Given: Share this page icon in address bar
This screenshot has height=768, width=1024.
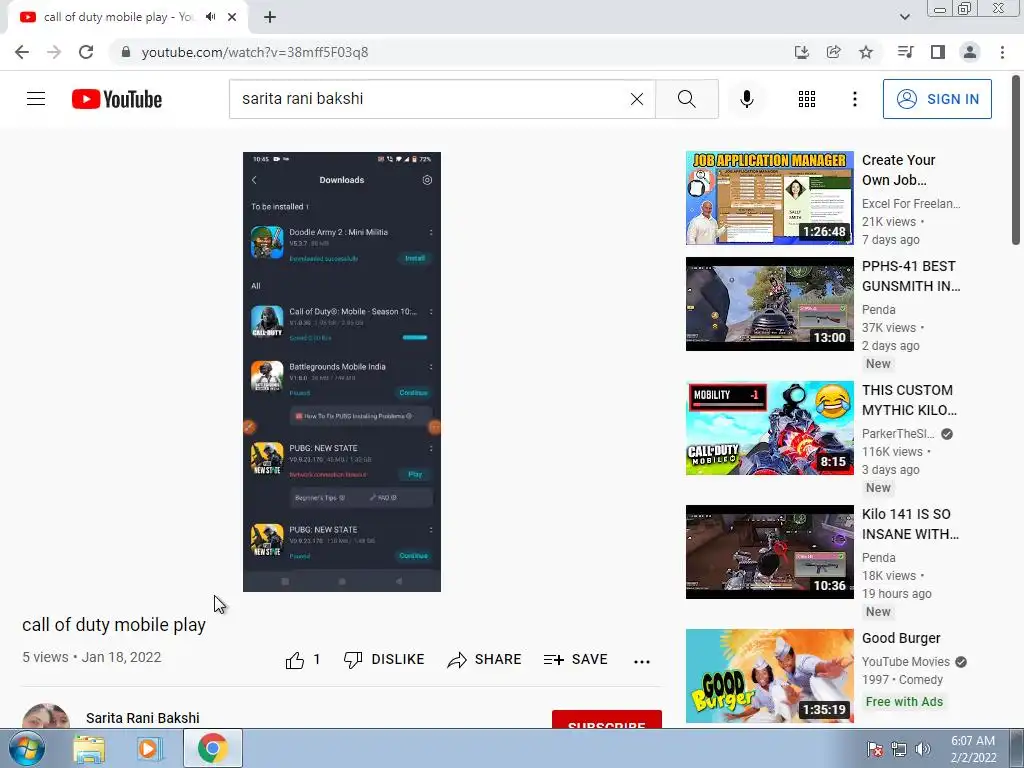Looking at the screenshot, I should (x=833, y=52).
